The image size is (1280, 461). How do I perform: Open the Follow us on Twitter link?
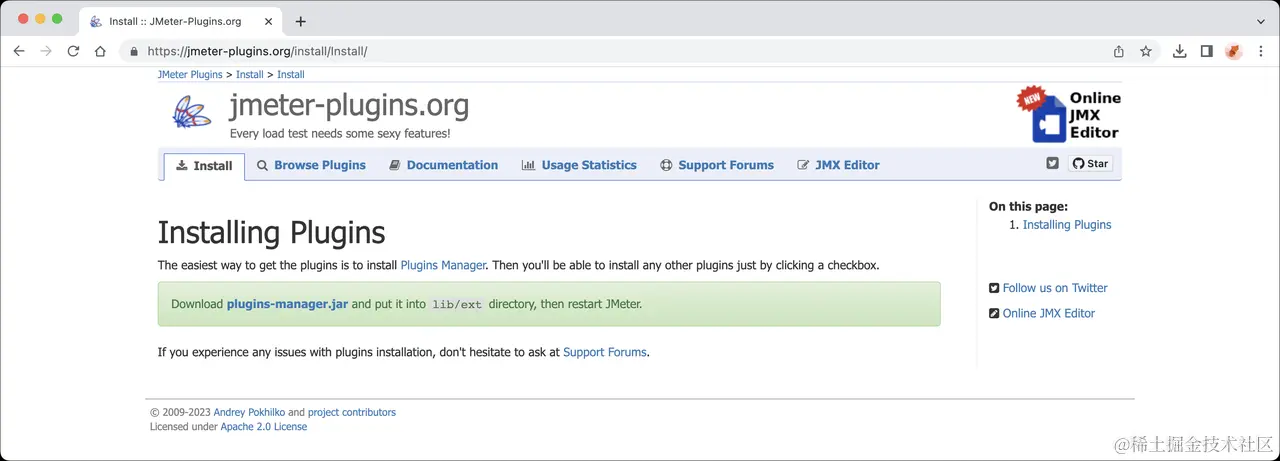click(x=1055, y=288)
